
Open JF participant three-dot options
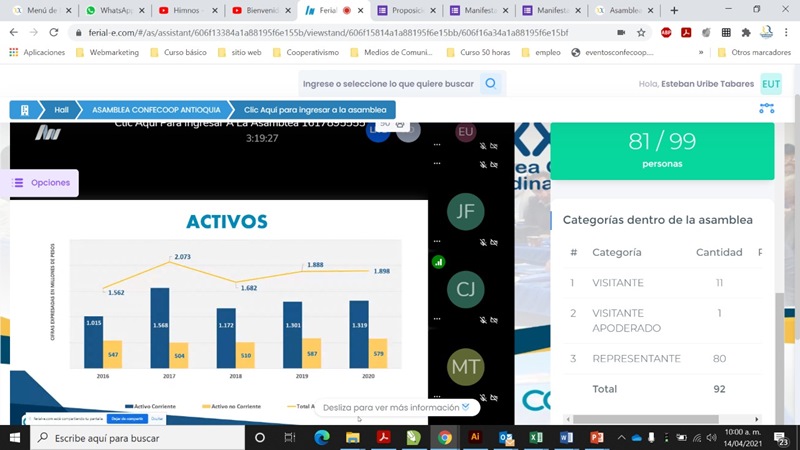[437, 241]
